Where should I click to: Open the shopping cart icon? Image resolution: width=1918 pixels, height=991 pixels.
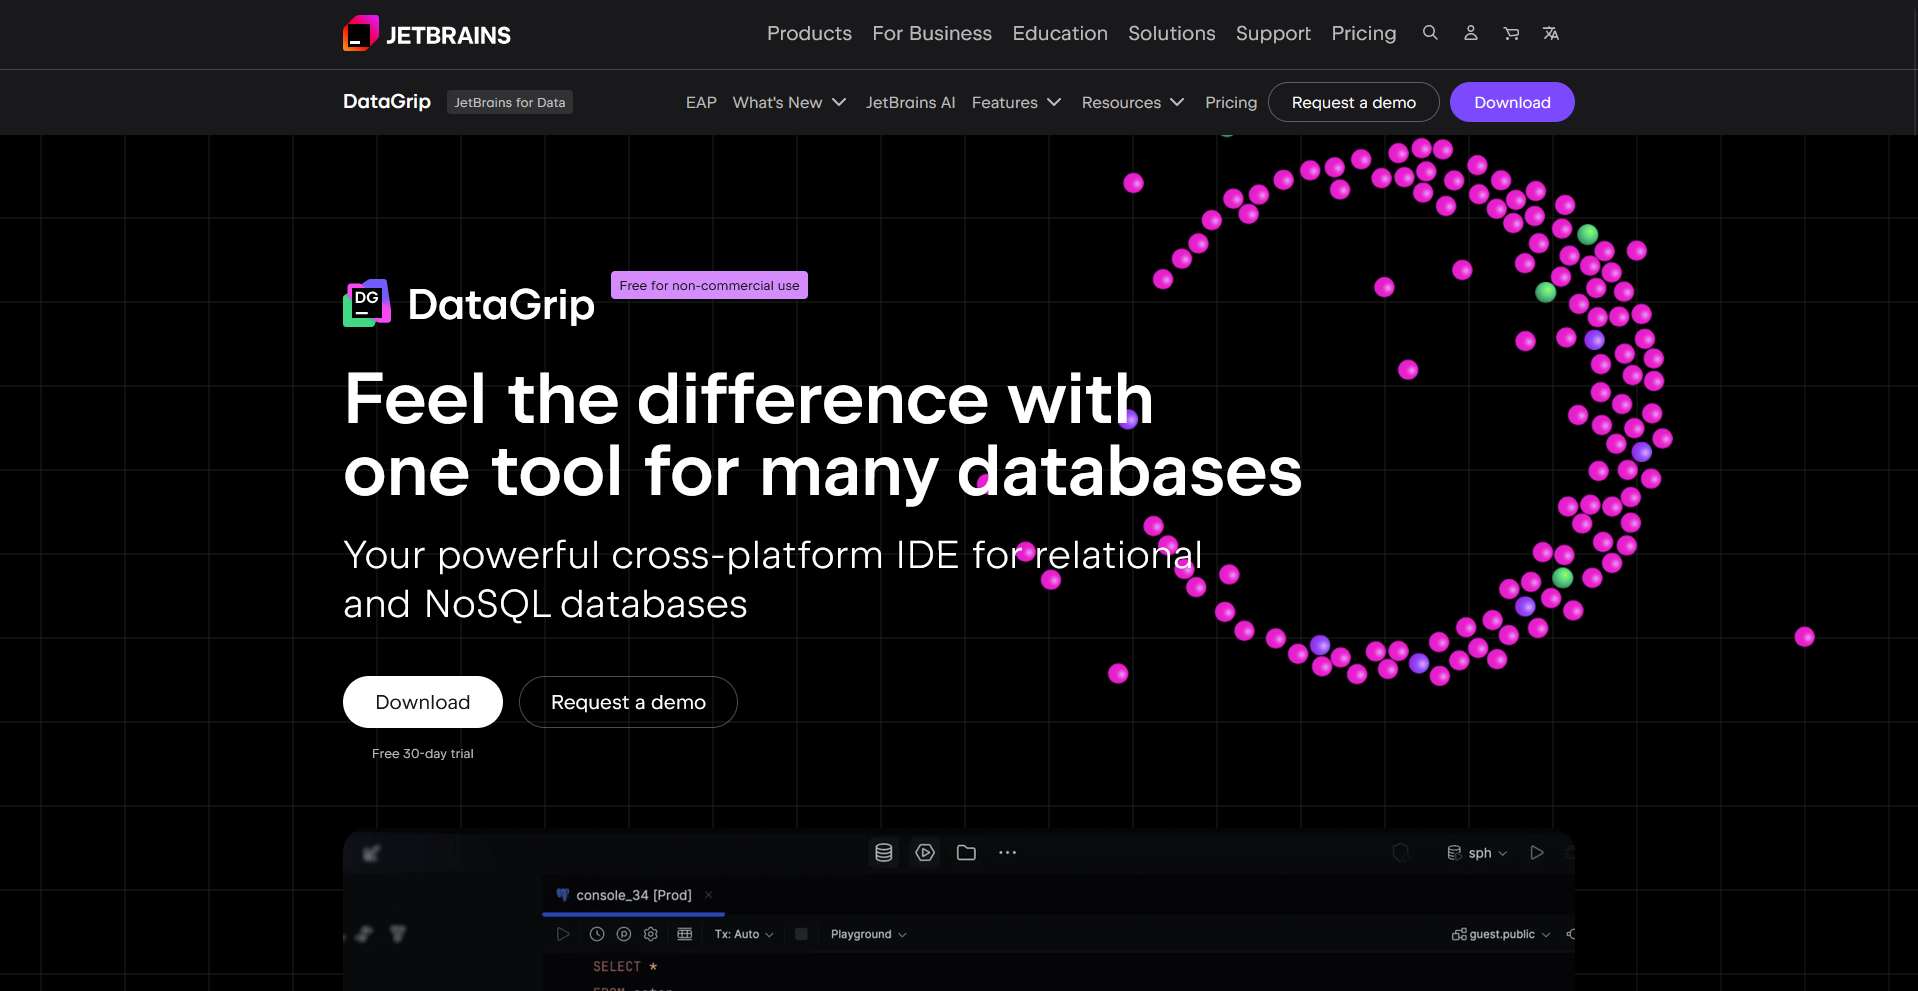click(1511, 33)
